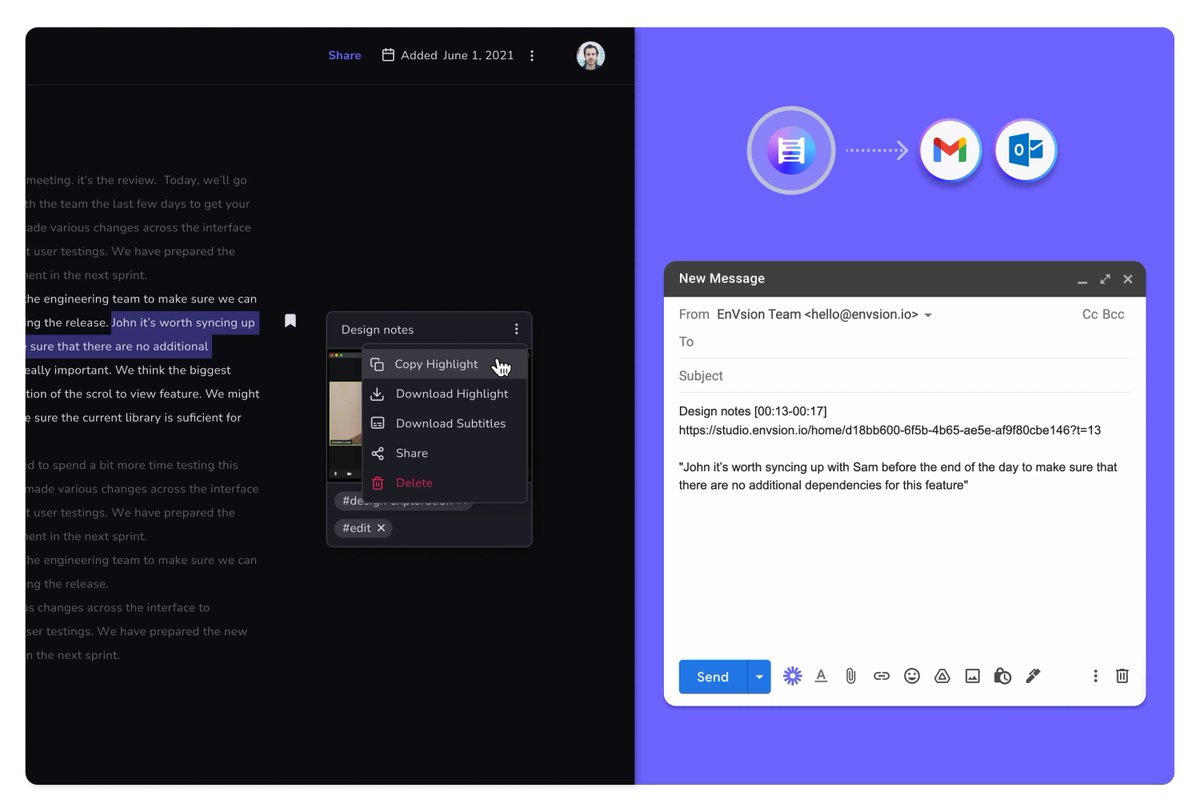The width and height of the screenshot is (1200, 812).
Task: Select Delete in the highlight context menu
Action: (x=444, y=483)
